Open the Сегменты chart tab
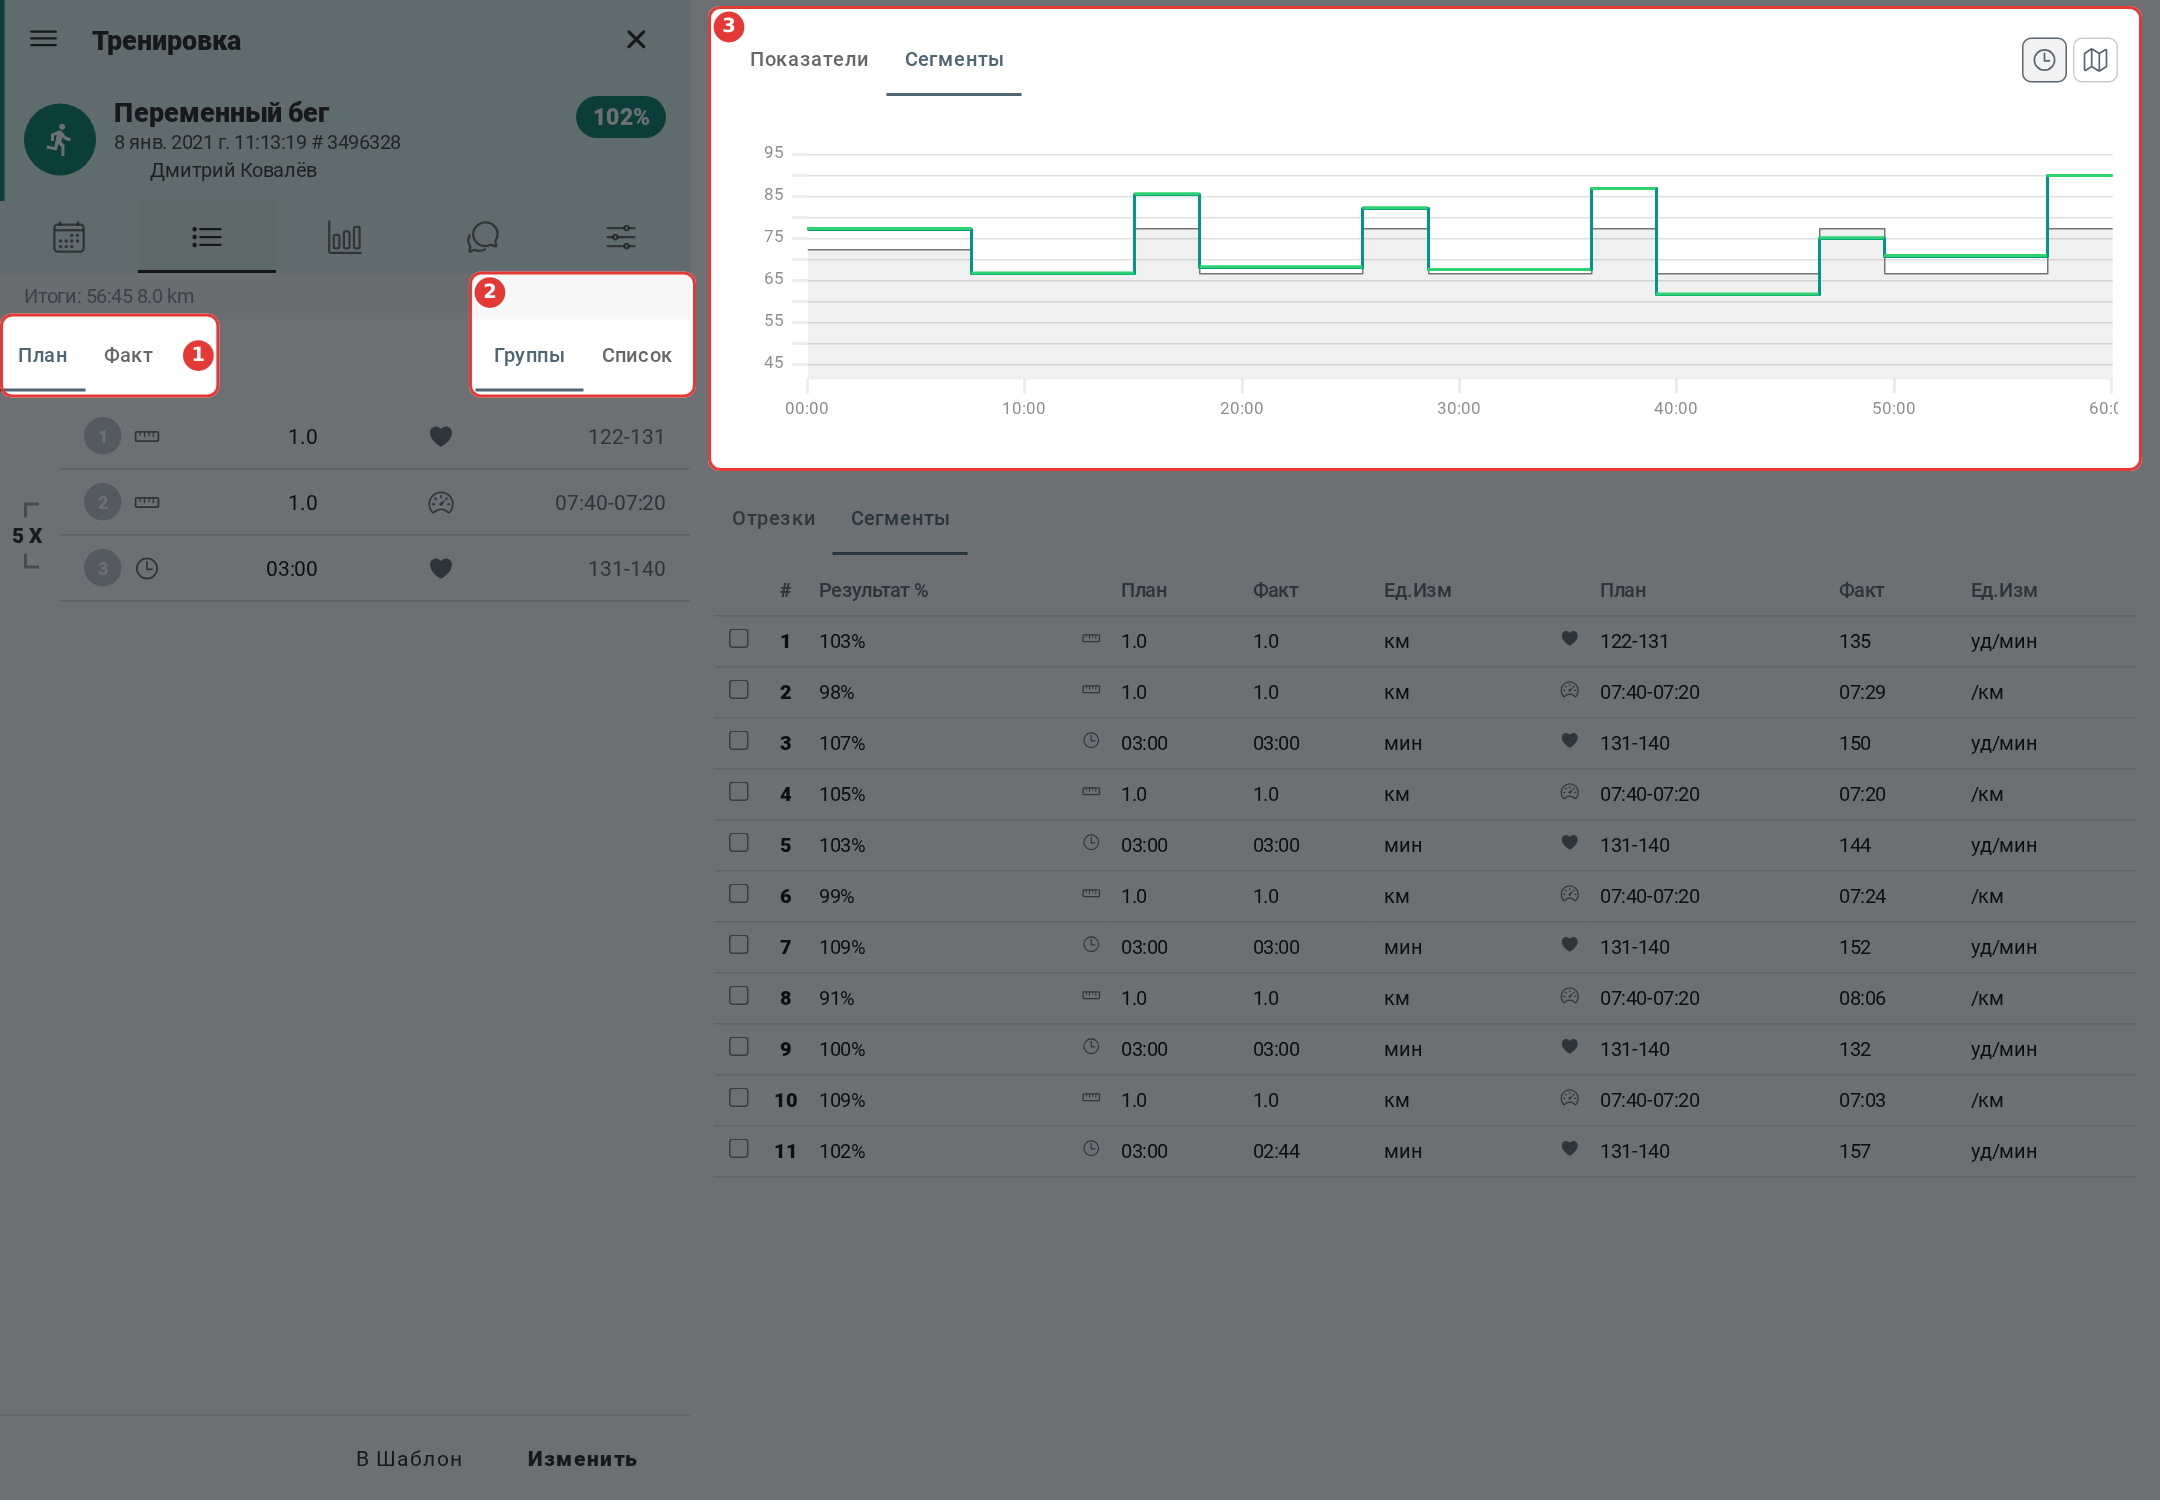 pyautogui.click(x=954, y=59)
